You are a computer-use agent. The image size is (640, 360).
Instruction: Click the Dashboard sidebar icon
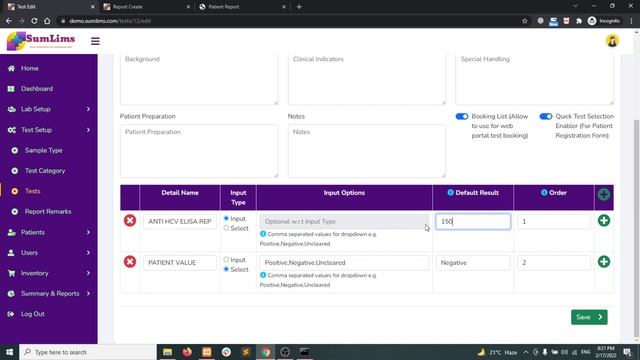pos(11,89)
